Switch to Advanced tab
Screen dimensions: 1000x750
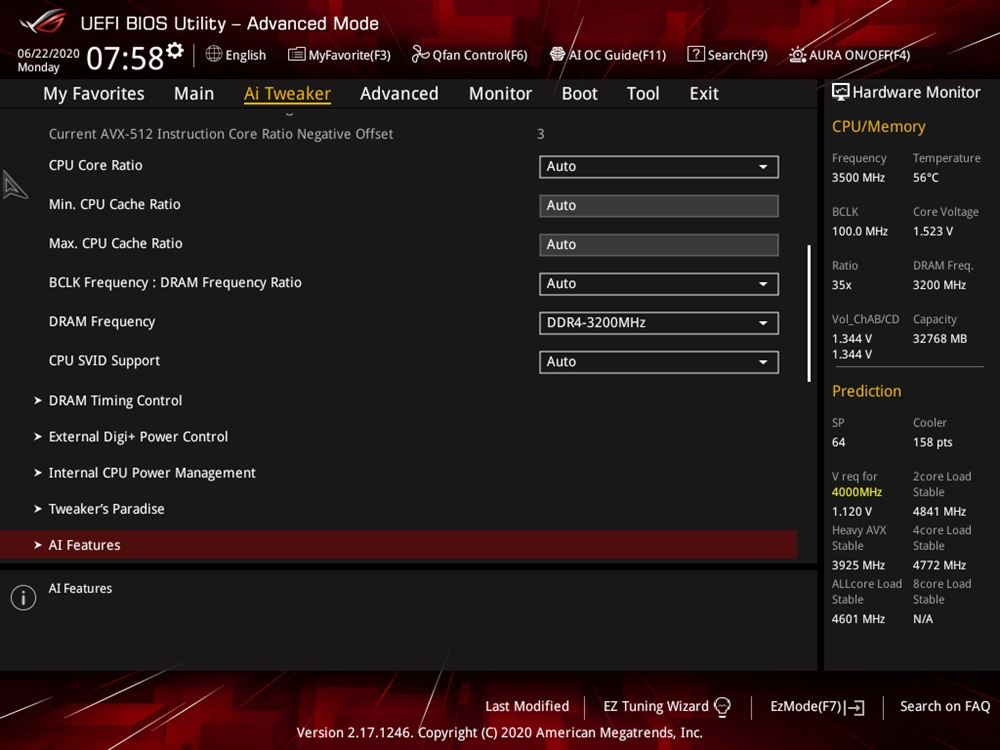(x=399, y=94)
